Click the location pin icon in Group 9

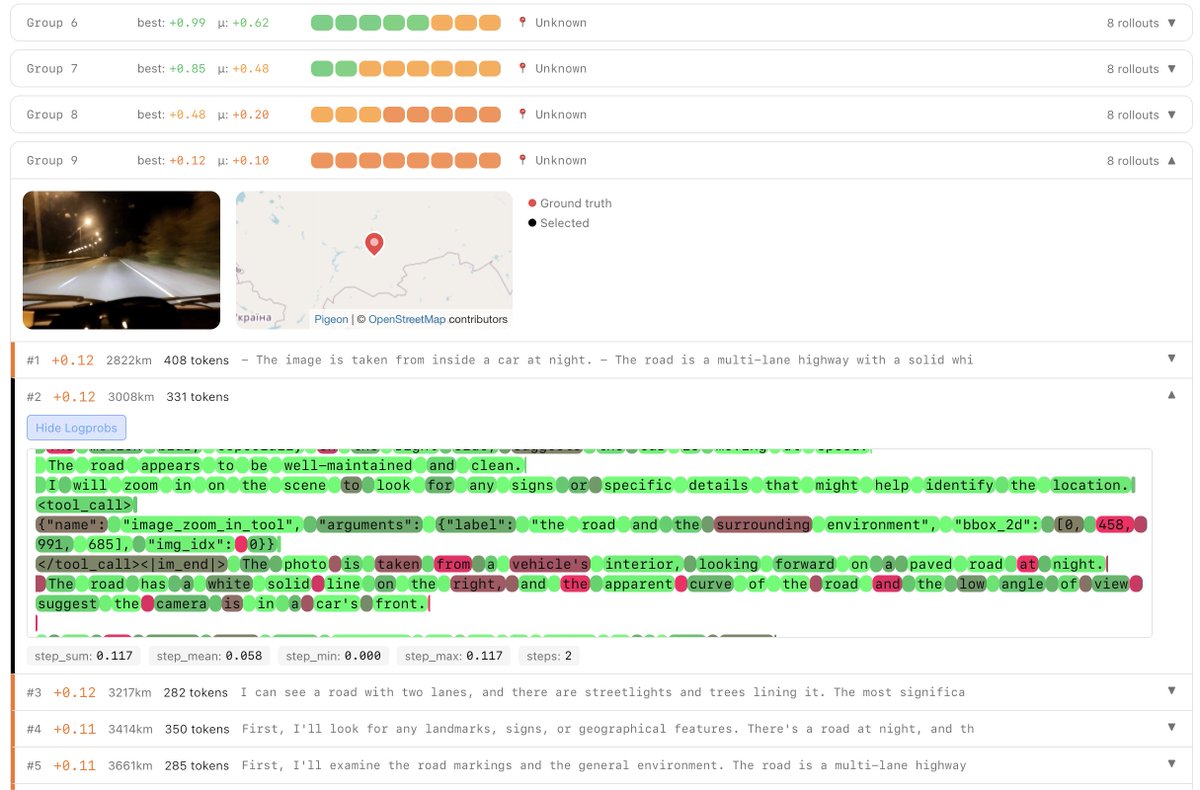coord(522,161)
